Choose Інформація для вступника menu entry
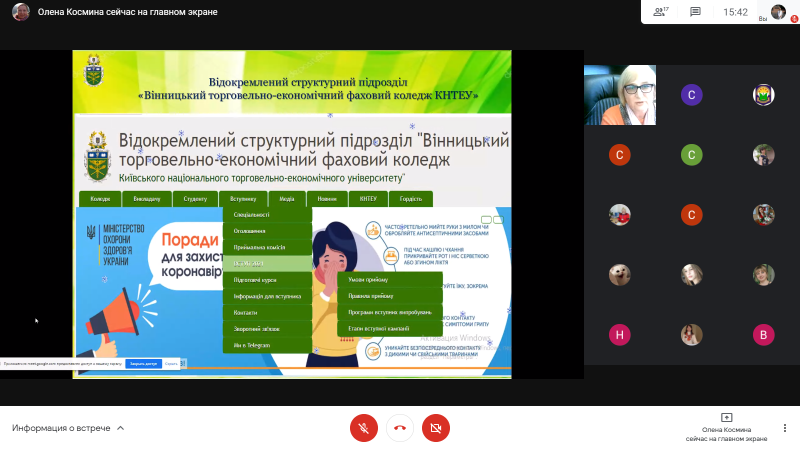The image size is (800, 450). coord(267,296)
